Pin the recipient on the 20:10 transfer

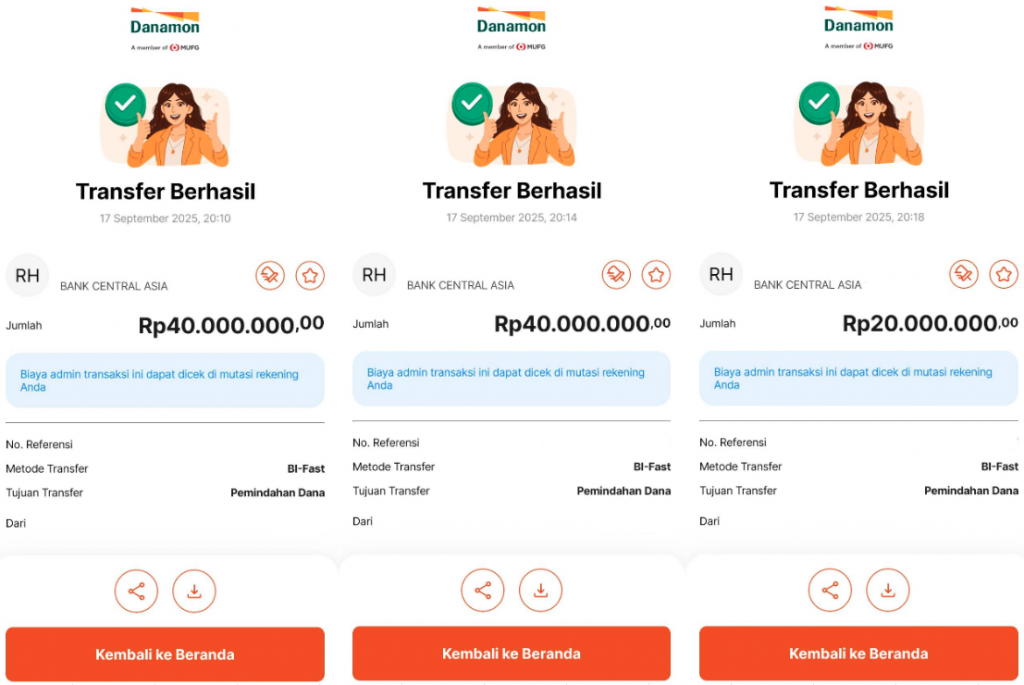(x=270, y=275)
